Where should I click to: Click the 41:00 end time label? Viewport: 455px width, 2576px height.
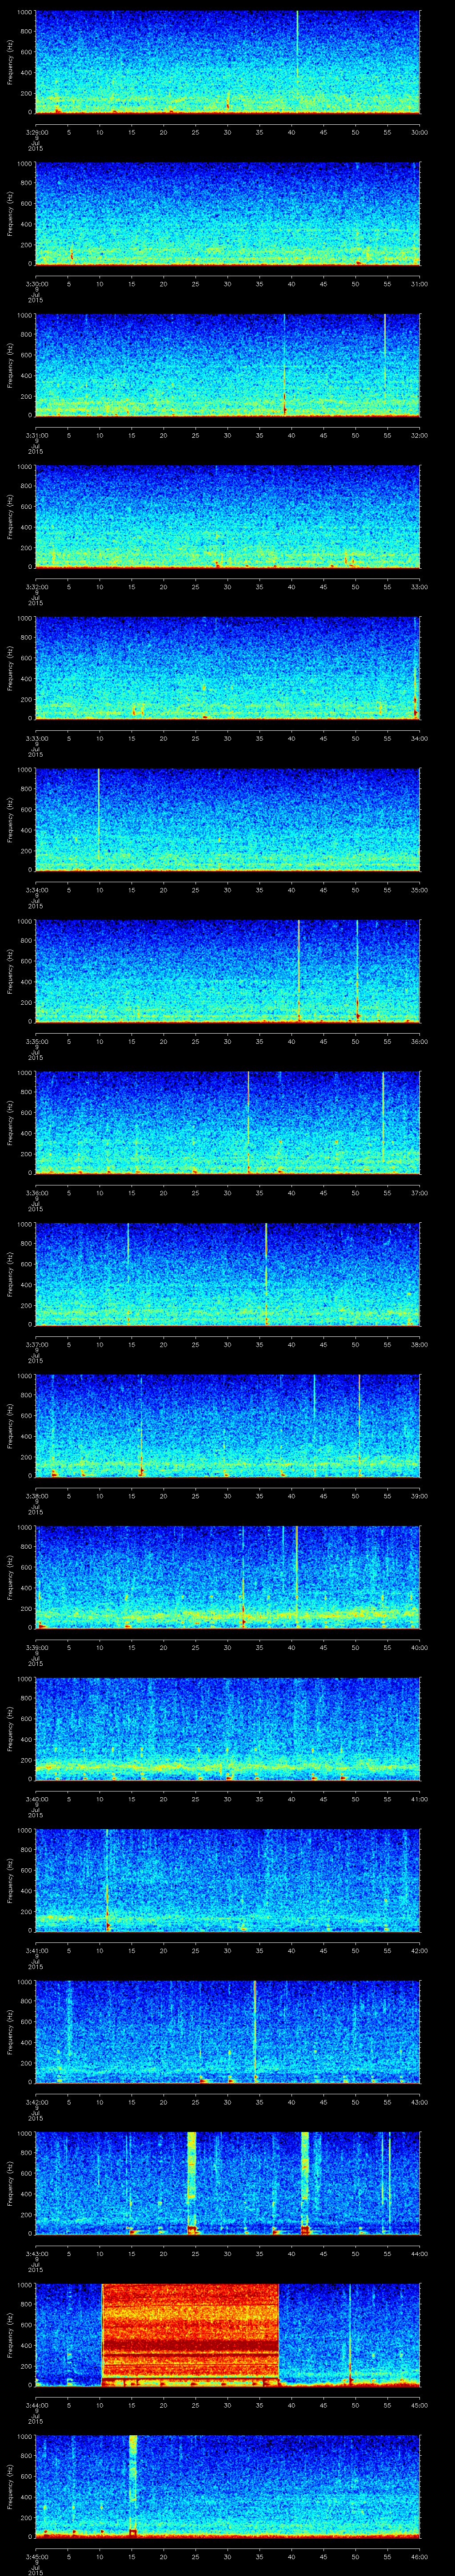click(x=419, y=1799)
